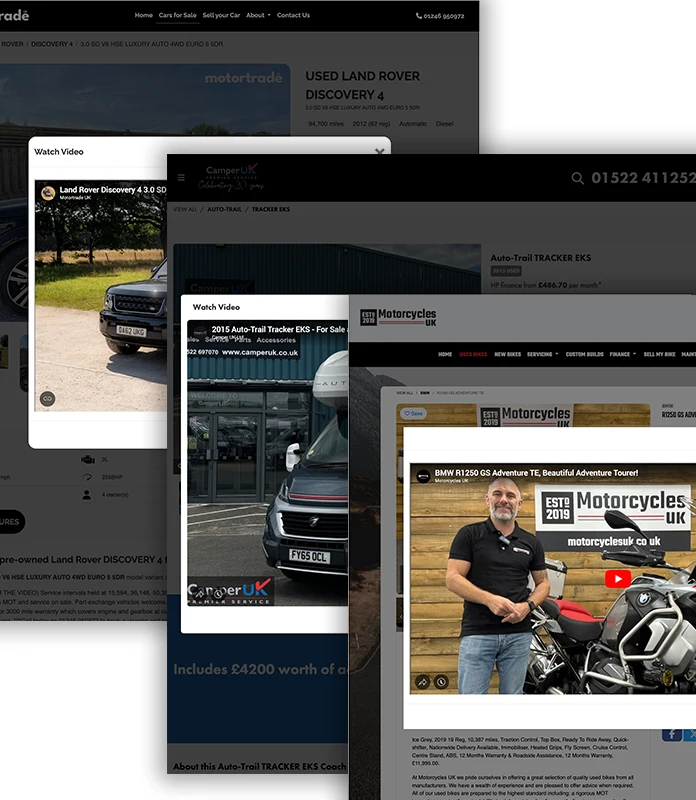The image size is (696, 800).
Task: Click Motorcycles UK View All breadcrumb
Action: point(404,393)
